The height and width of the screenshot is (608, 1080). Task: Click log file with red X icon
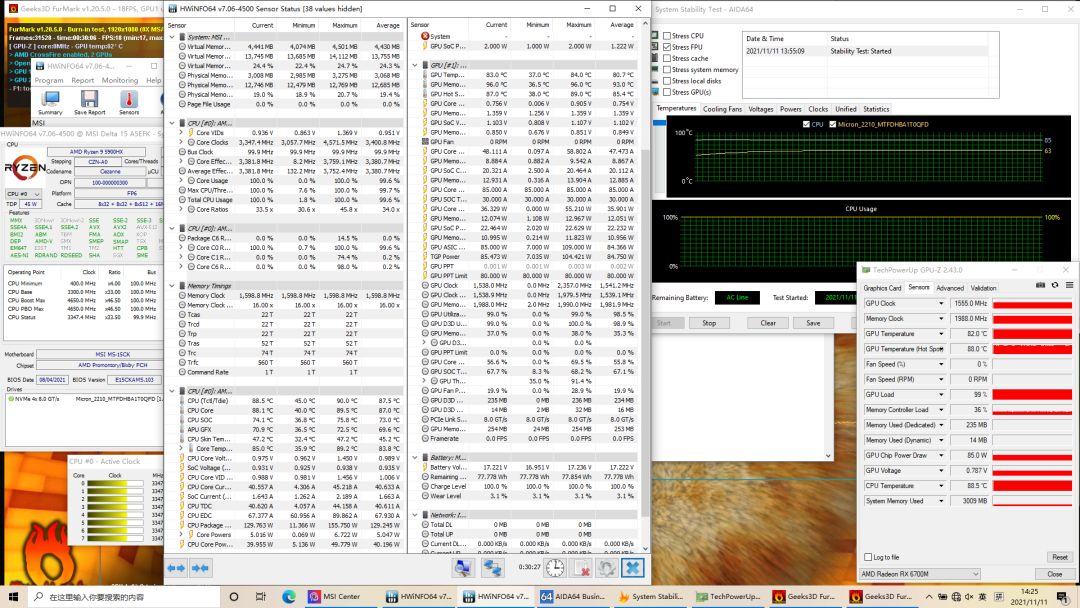pyautogui.click(x=581, y=568)
